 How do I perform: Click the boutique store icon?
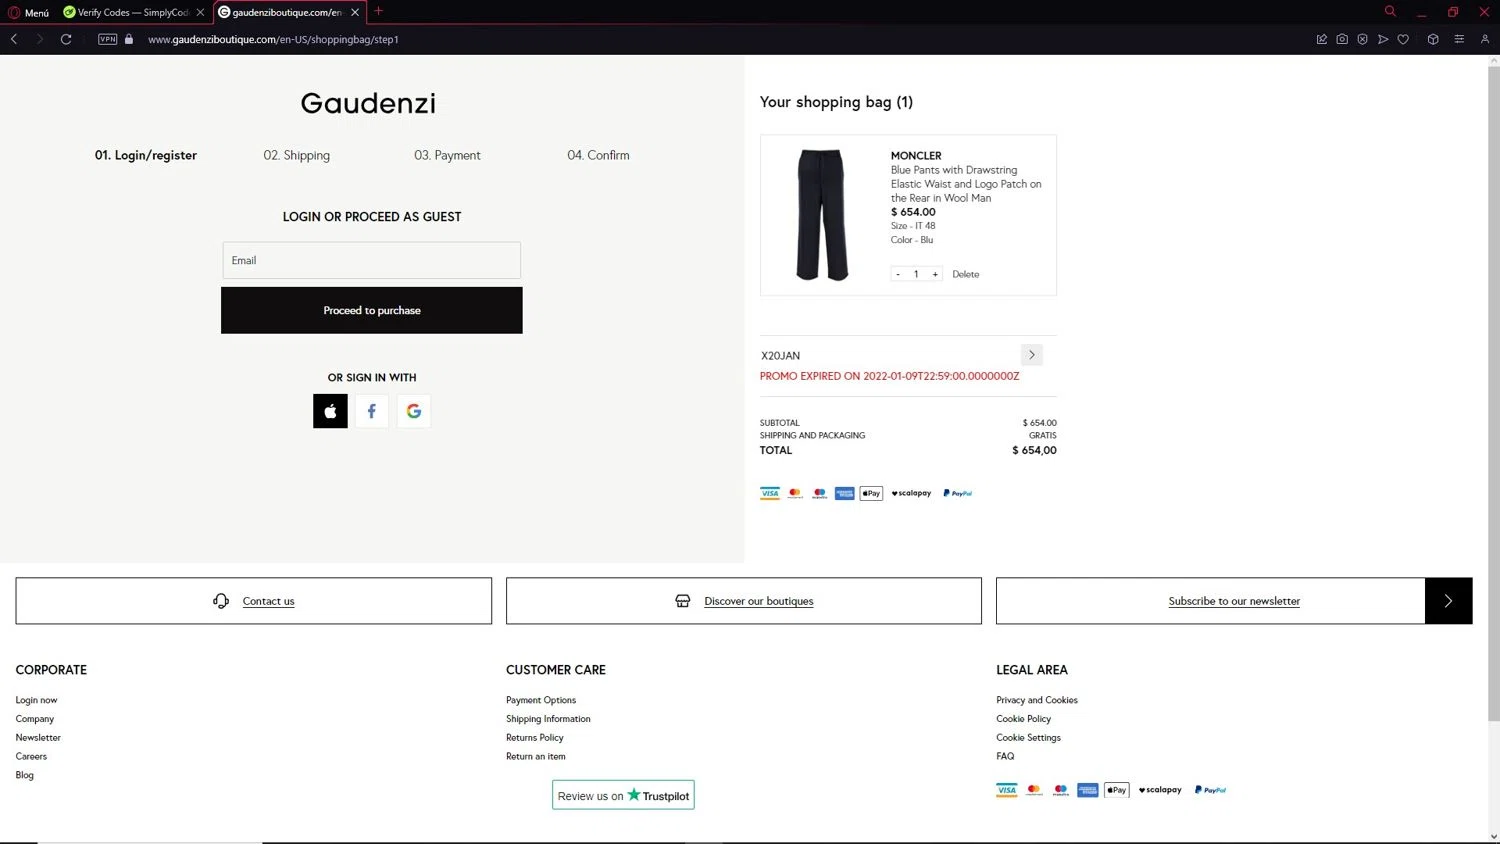[683, 601]
